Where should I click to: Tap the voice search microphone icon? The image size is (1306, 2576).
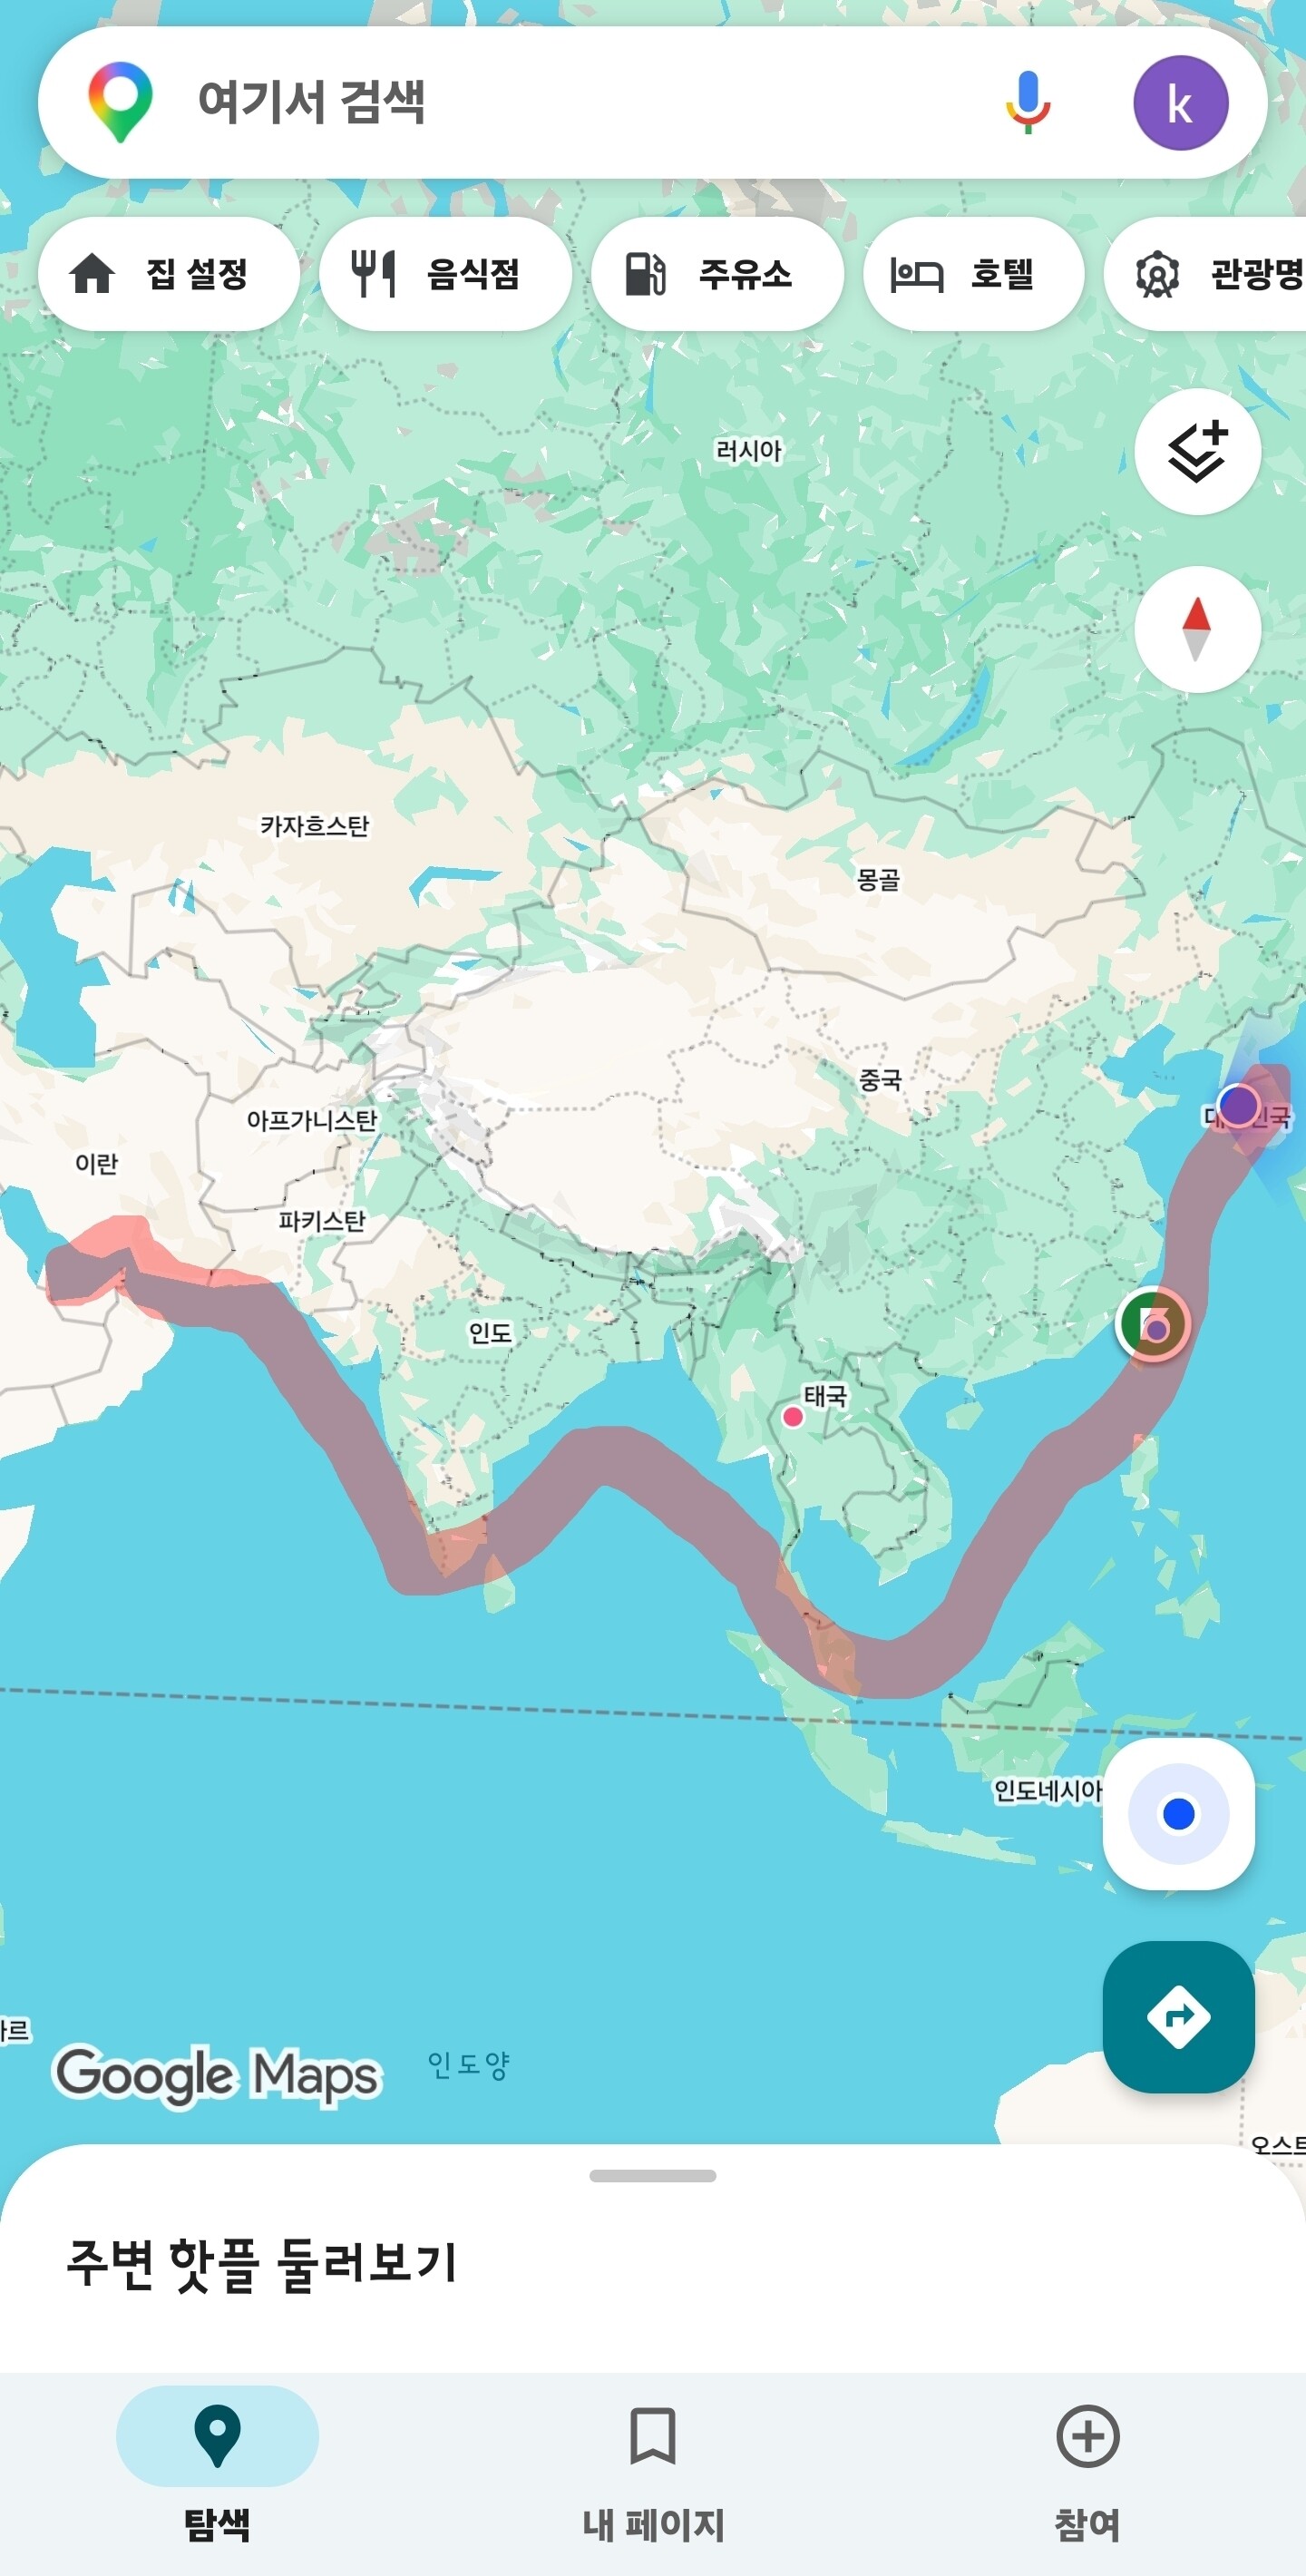coord(1027,102)
